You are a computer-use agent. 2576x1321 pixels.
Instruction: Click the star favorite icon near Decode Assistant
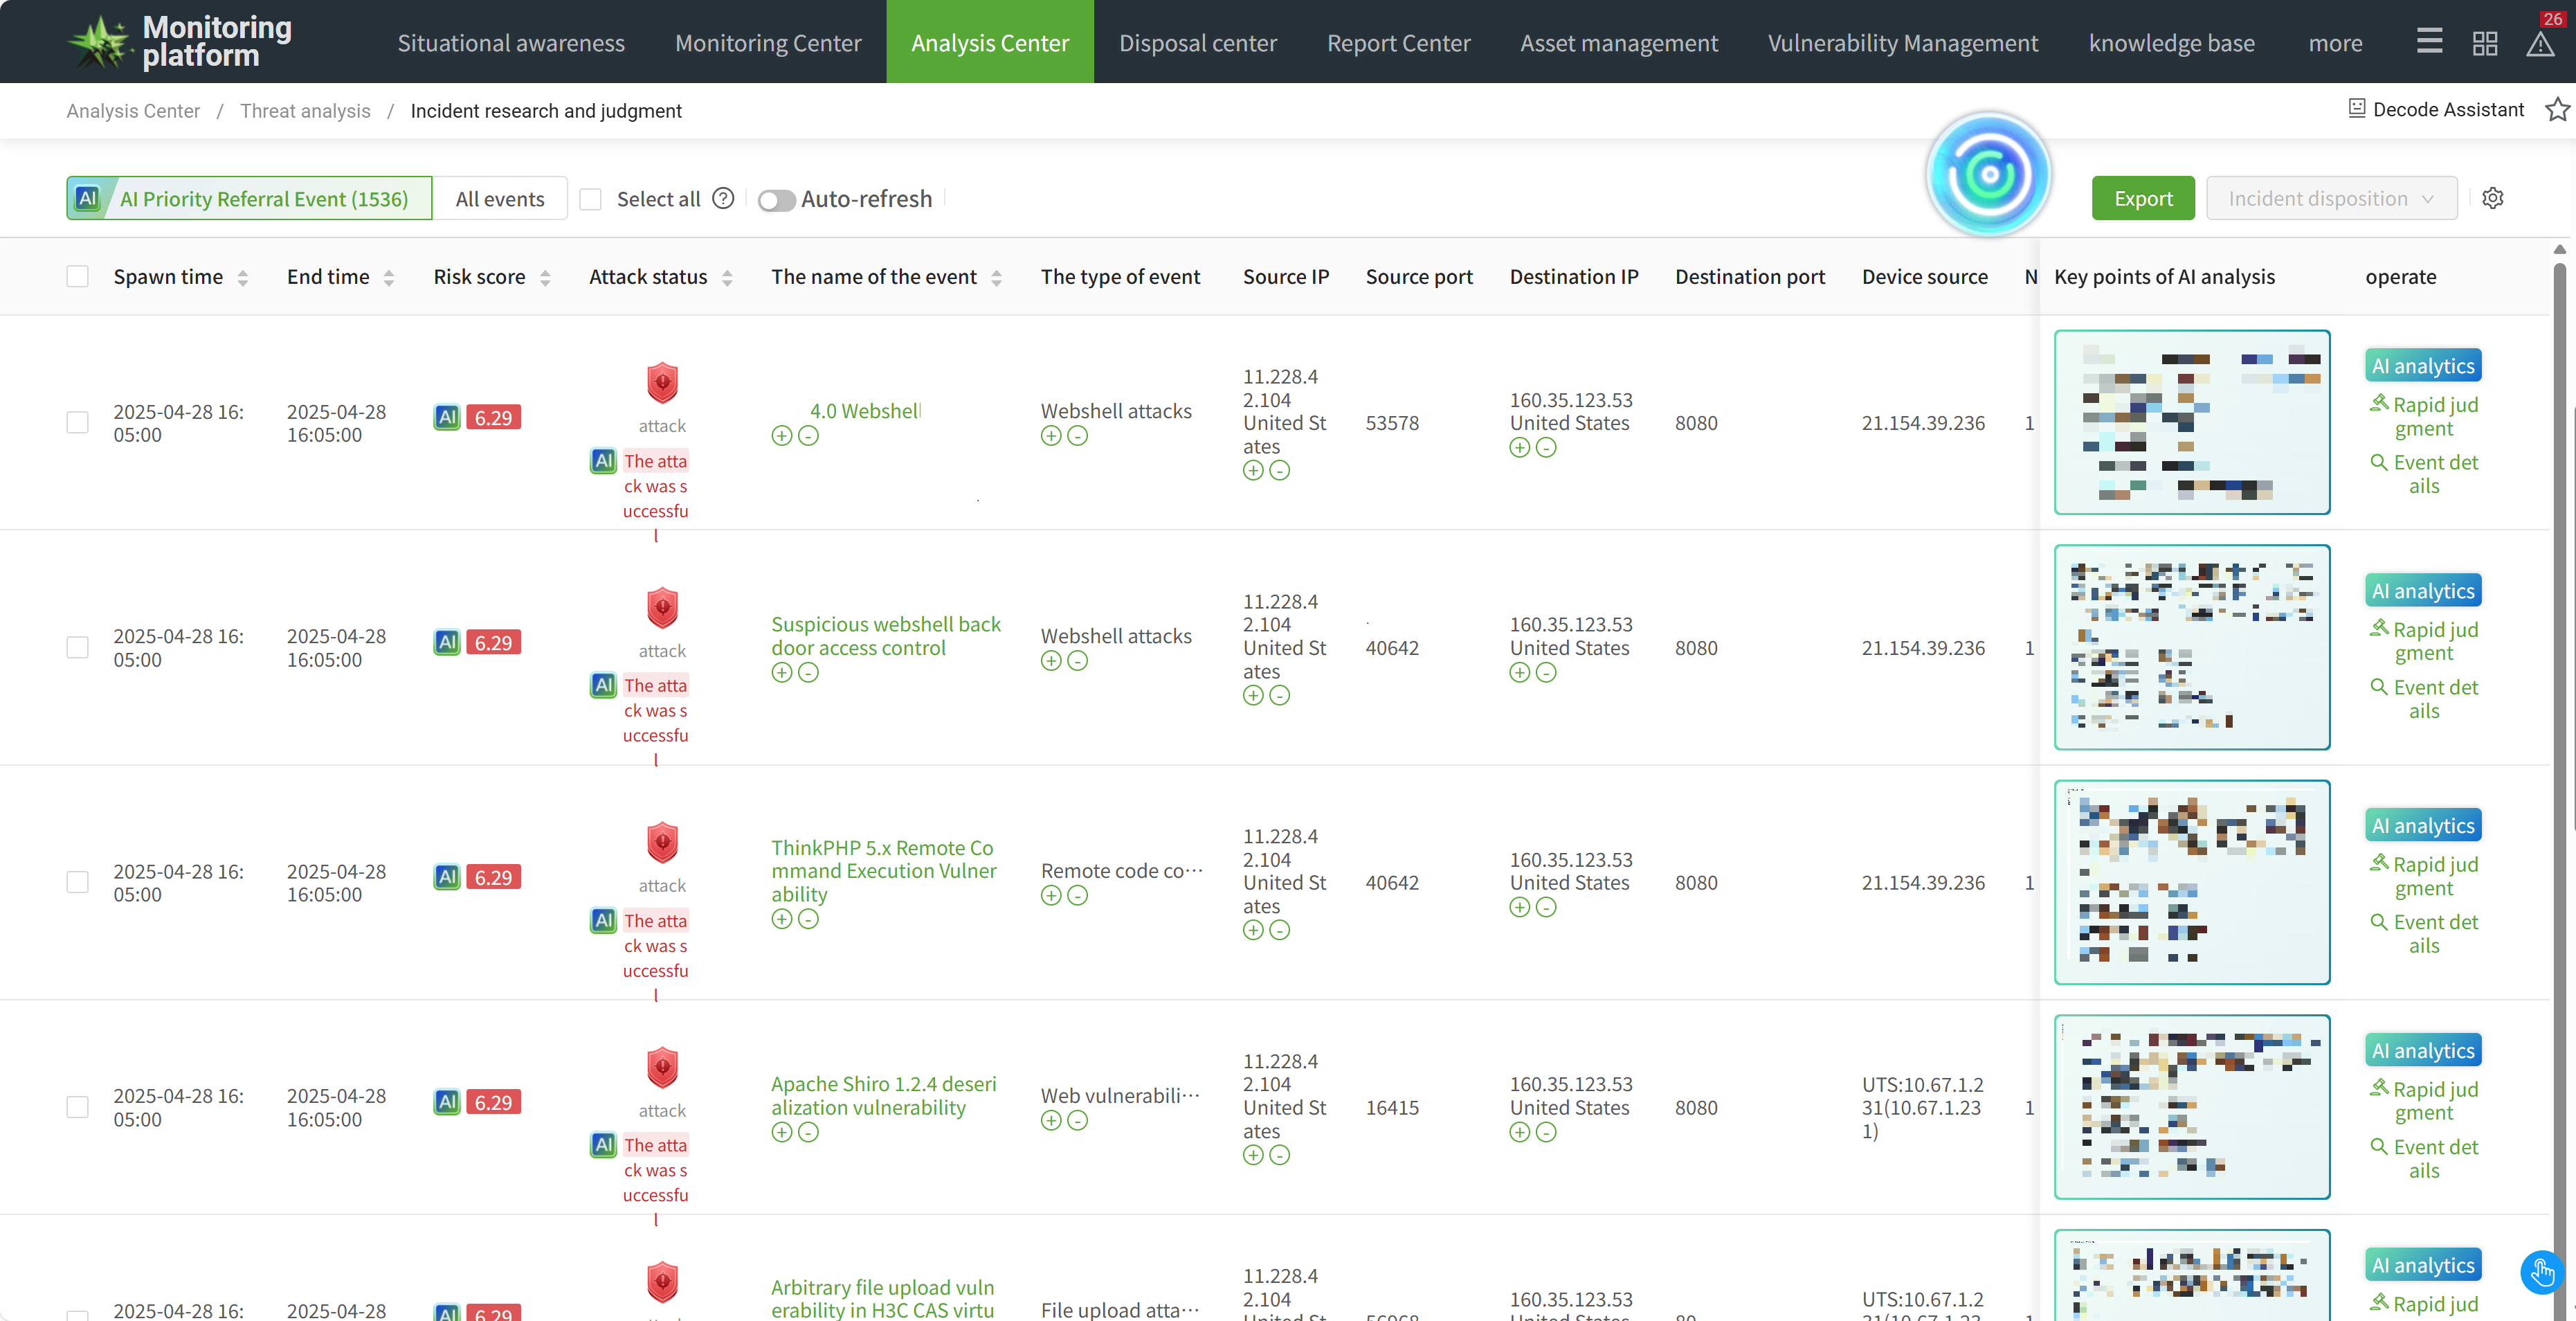(x=2557, y=109)
